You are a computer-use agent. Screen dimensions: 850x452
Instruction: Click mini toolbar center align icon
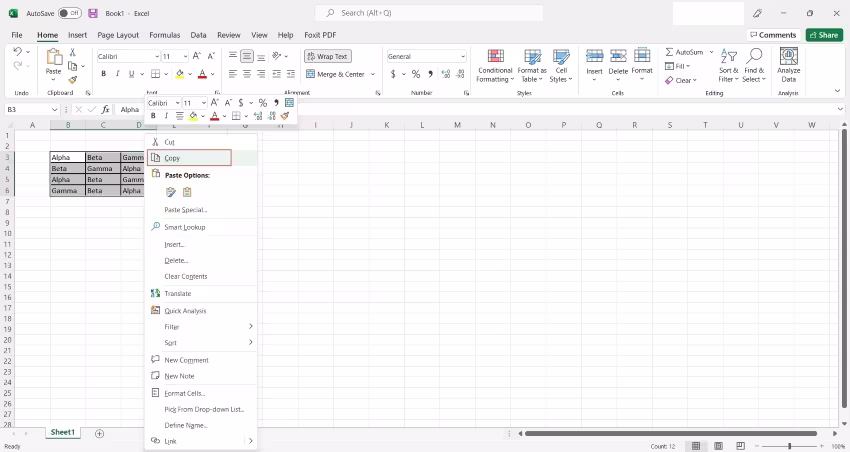pos(179,115)
